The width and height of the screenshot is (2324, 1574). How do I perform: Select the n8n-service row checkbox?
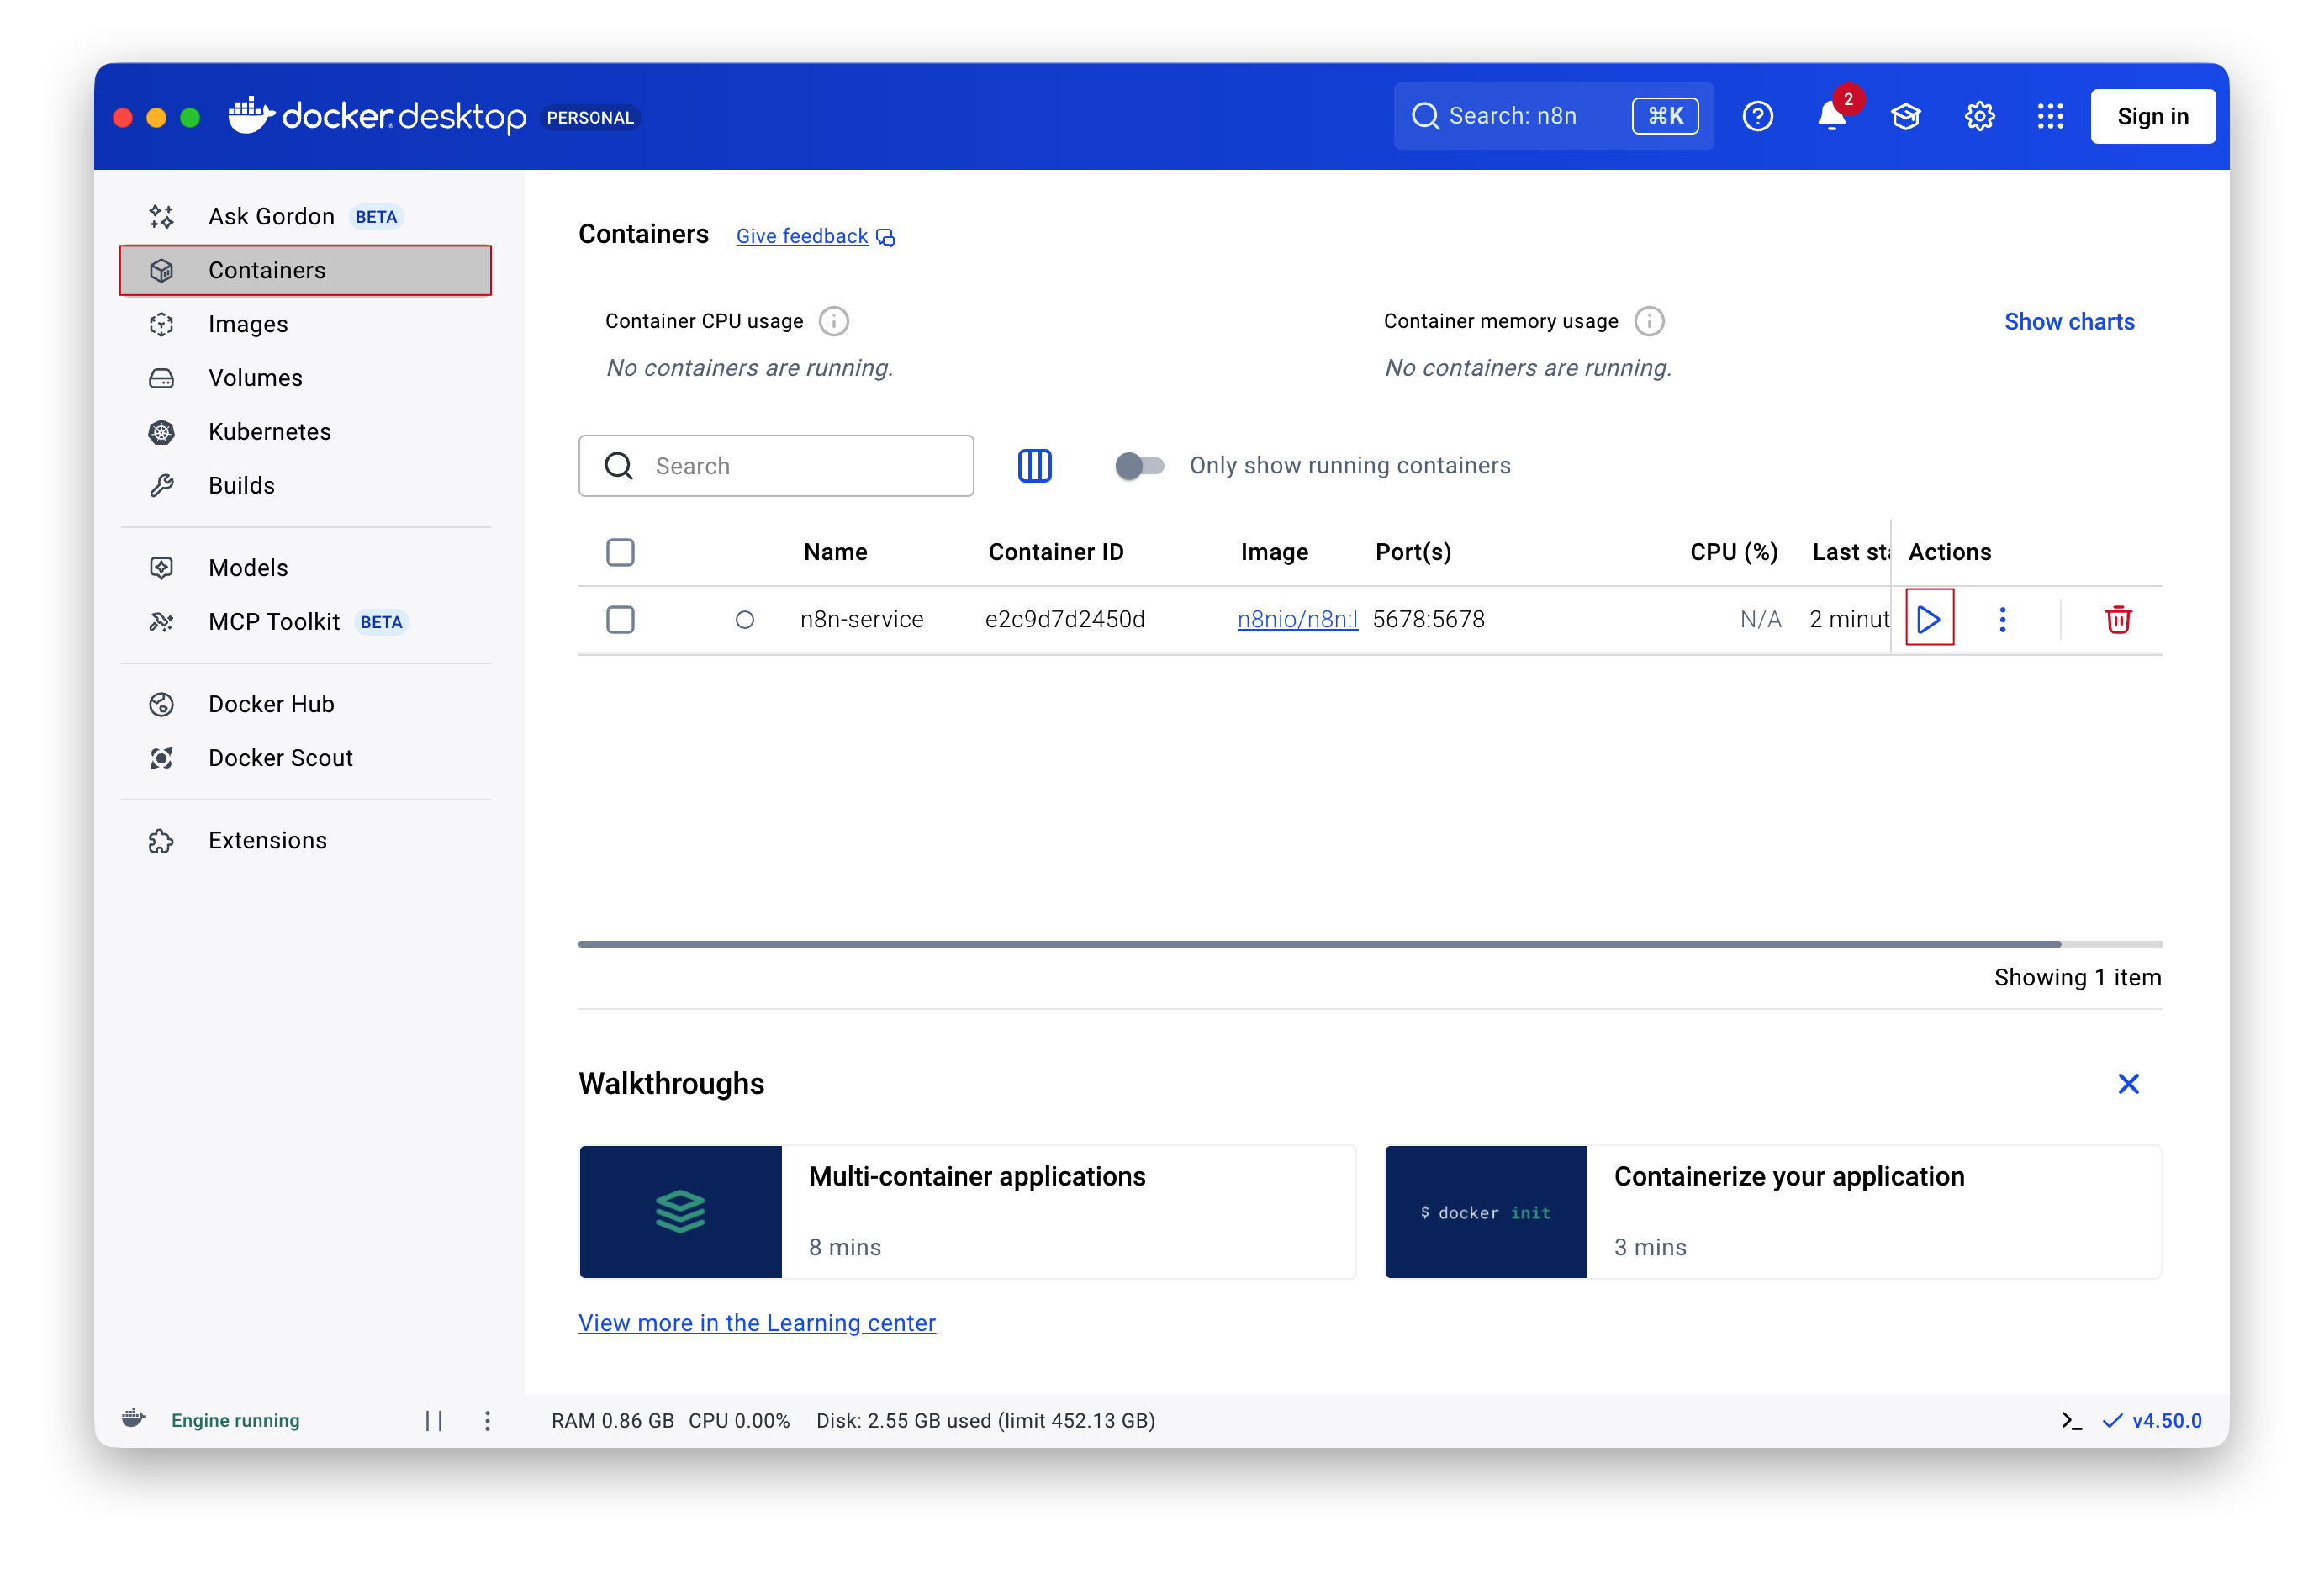coord(620,619)
